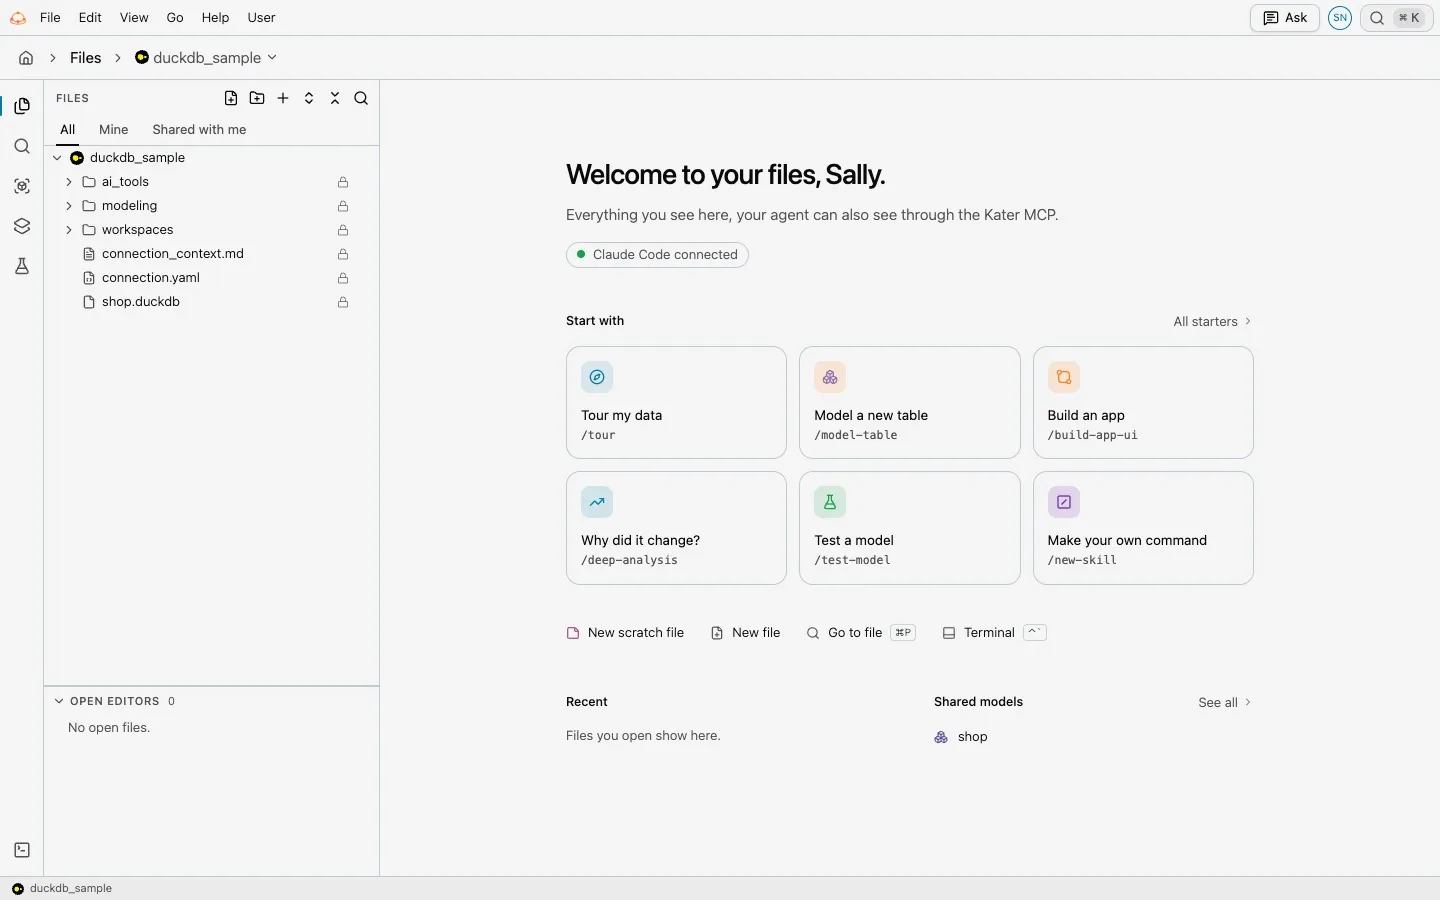The width and height of the screenshot is (1440, 900).
Task: Select the Model a new table starter card
Action: pyautogui.click(x=910, y=402)
